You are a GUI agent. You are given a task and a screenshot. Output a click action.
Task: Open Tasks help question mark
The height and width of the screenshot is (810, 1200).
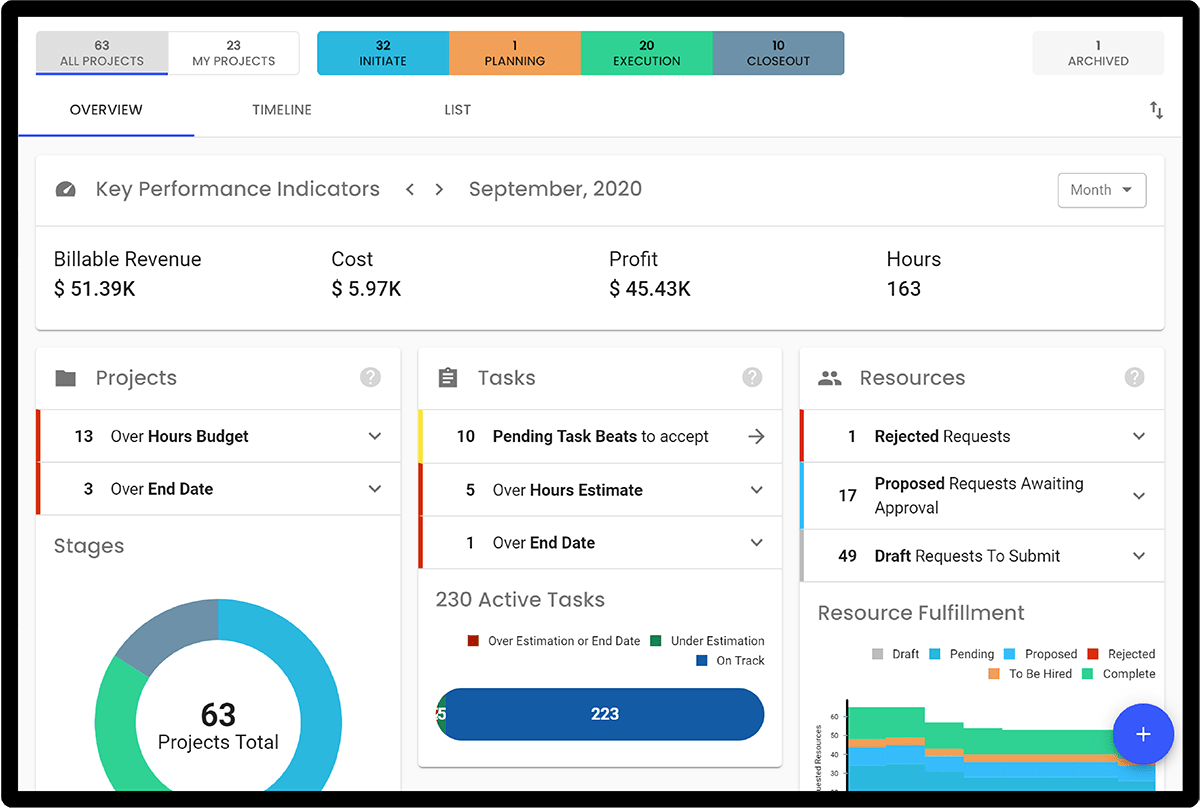tap(753, 377)
